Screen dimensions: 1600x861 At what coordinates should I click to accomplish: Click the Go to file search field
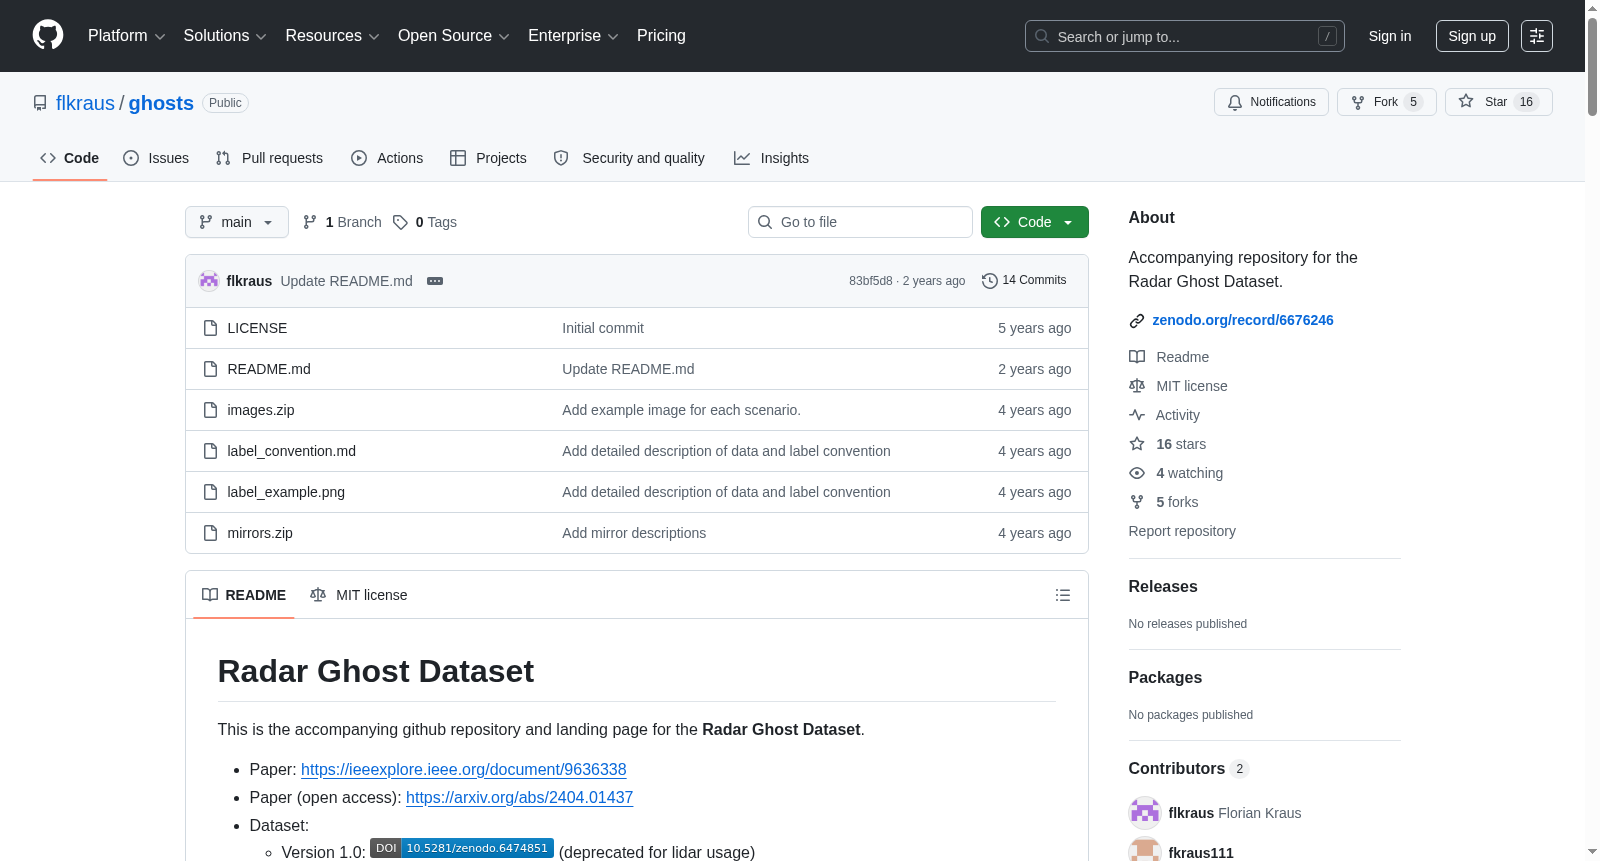pyautogui.click(x=860, y=222)
